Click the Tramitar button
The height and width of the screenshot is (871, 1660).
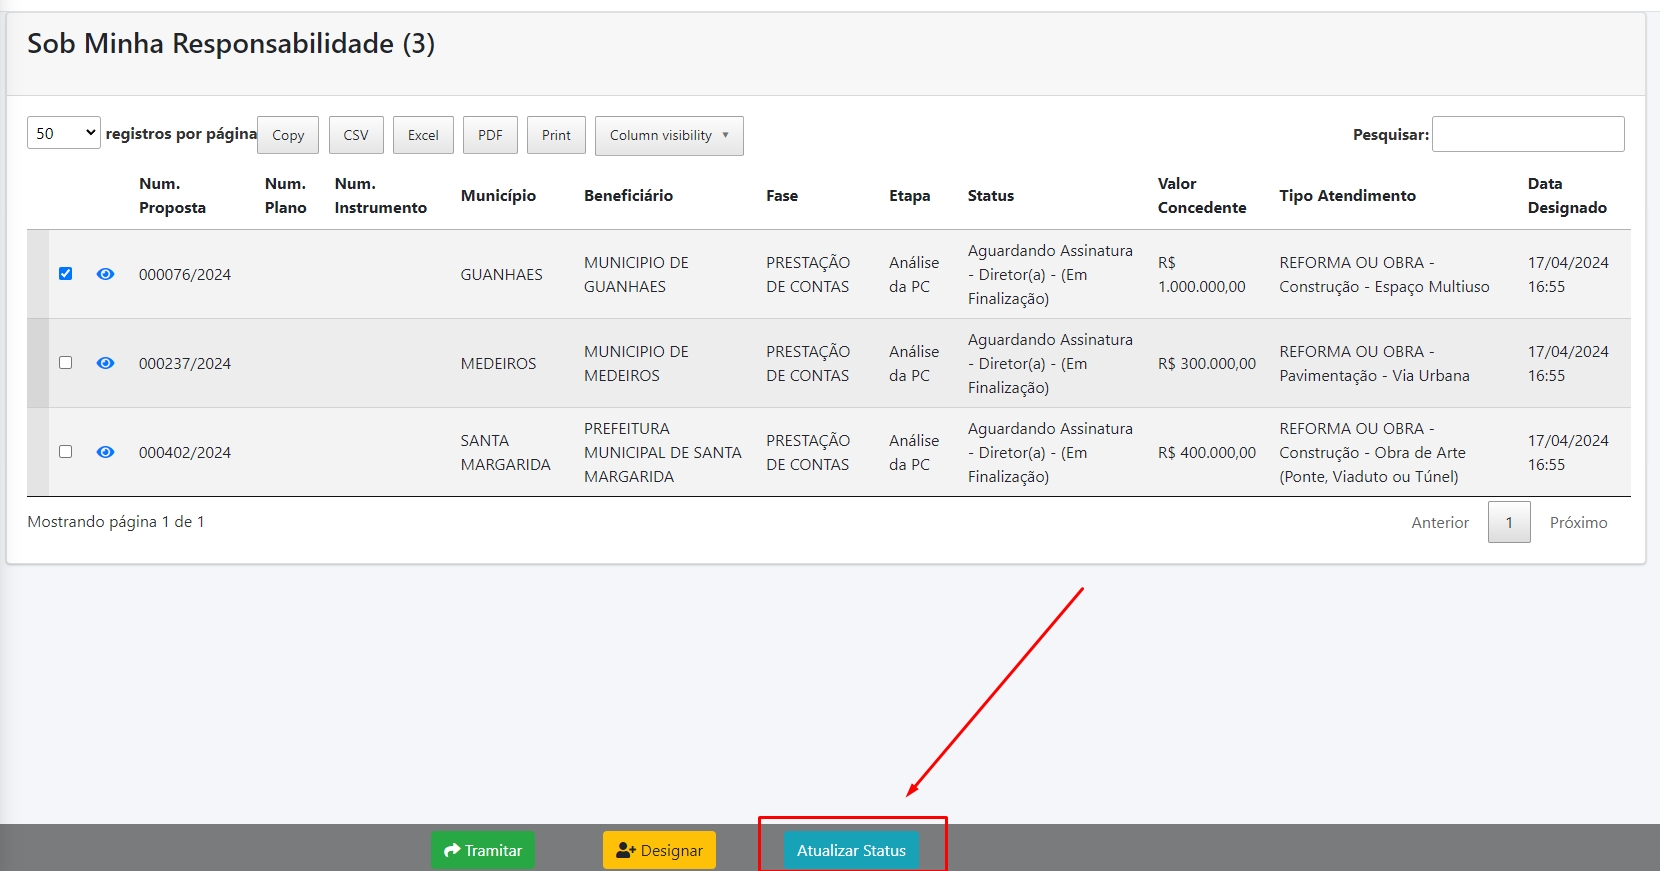[483, 850]
